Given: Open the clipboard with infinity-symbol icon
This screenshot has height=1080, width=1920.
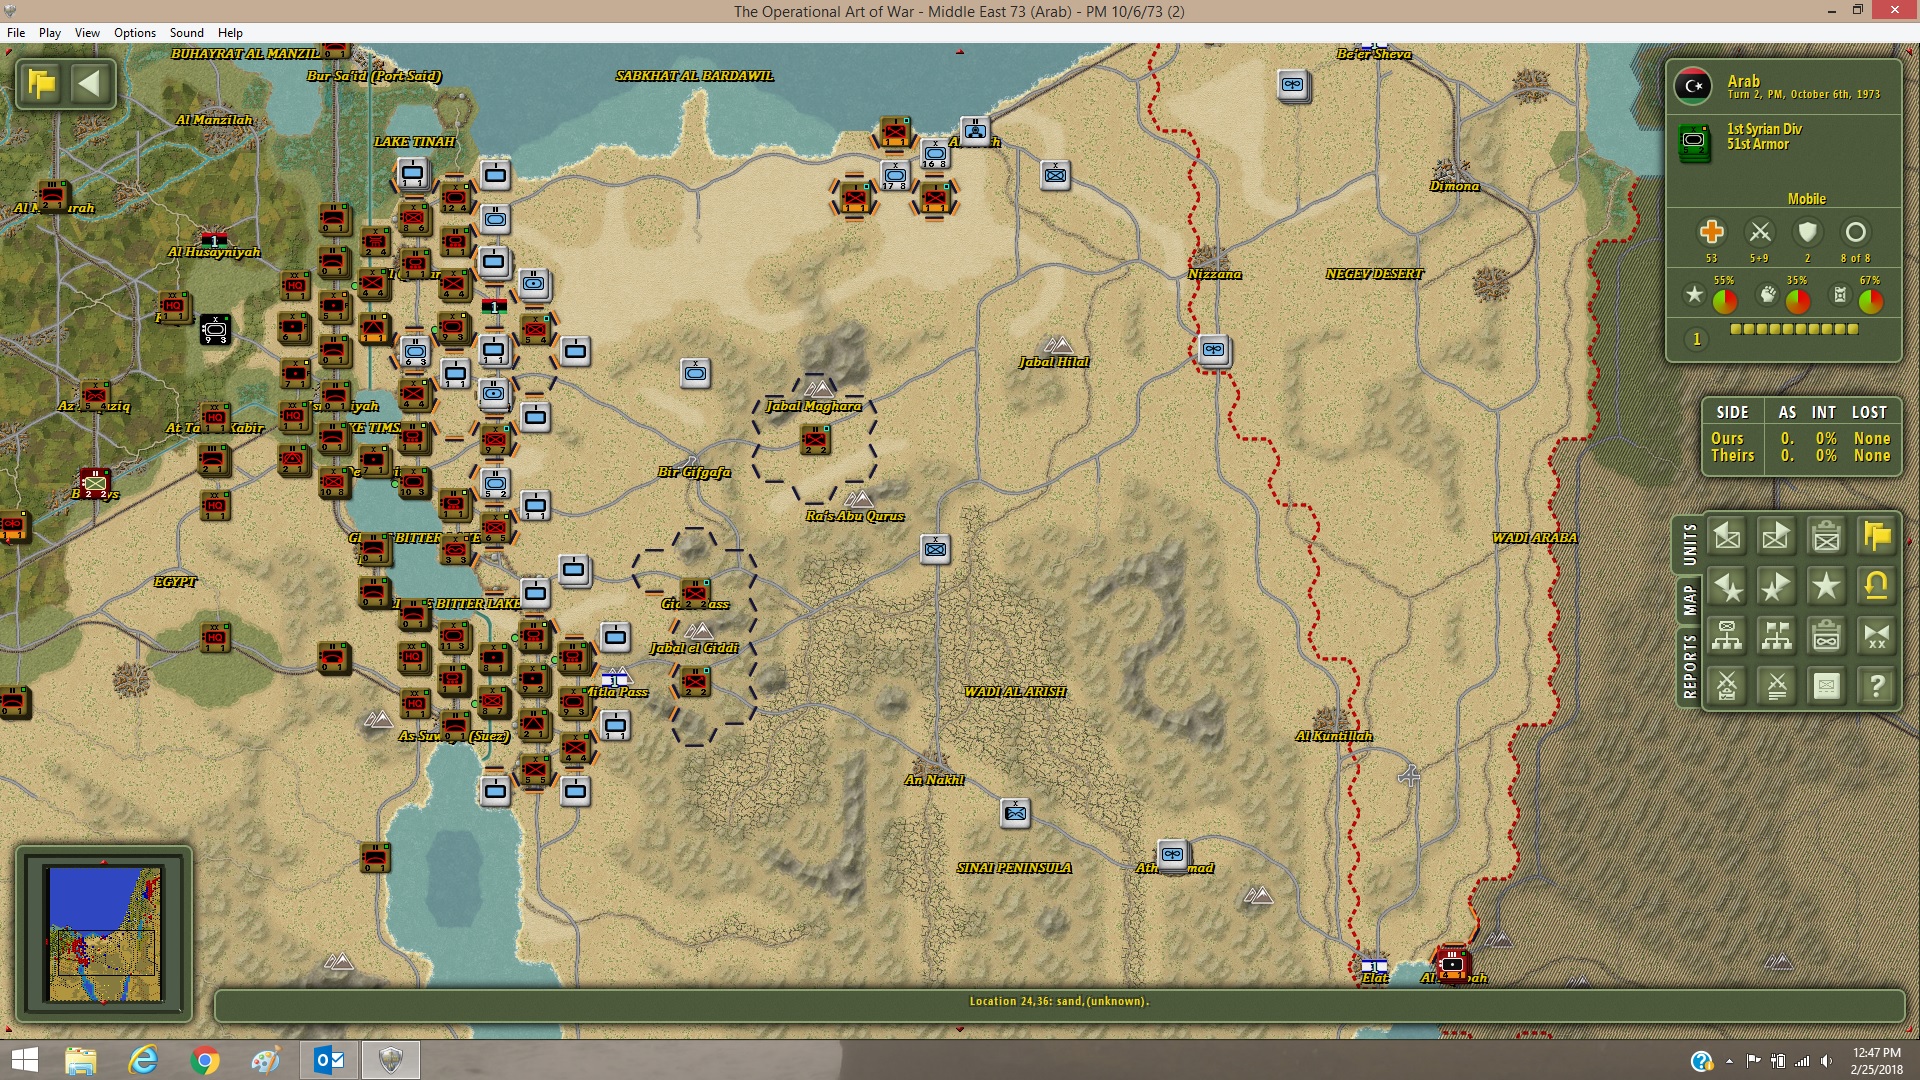Looking at the screenshot, I should 1826,636.
